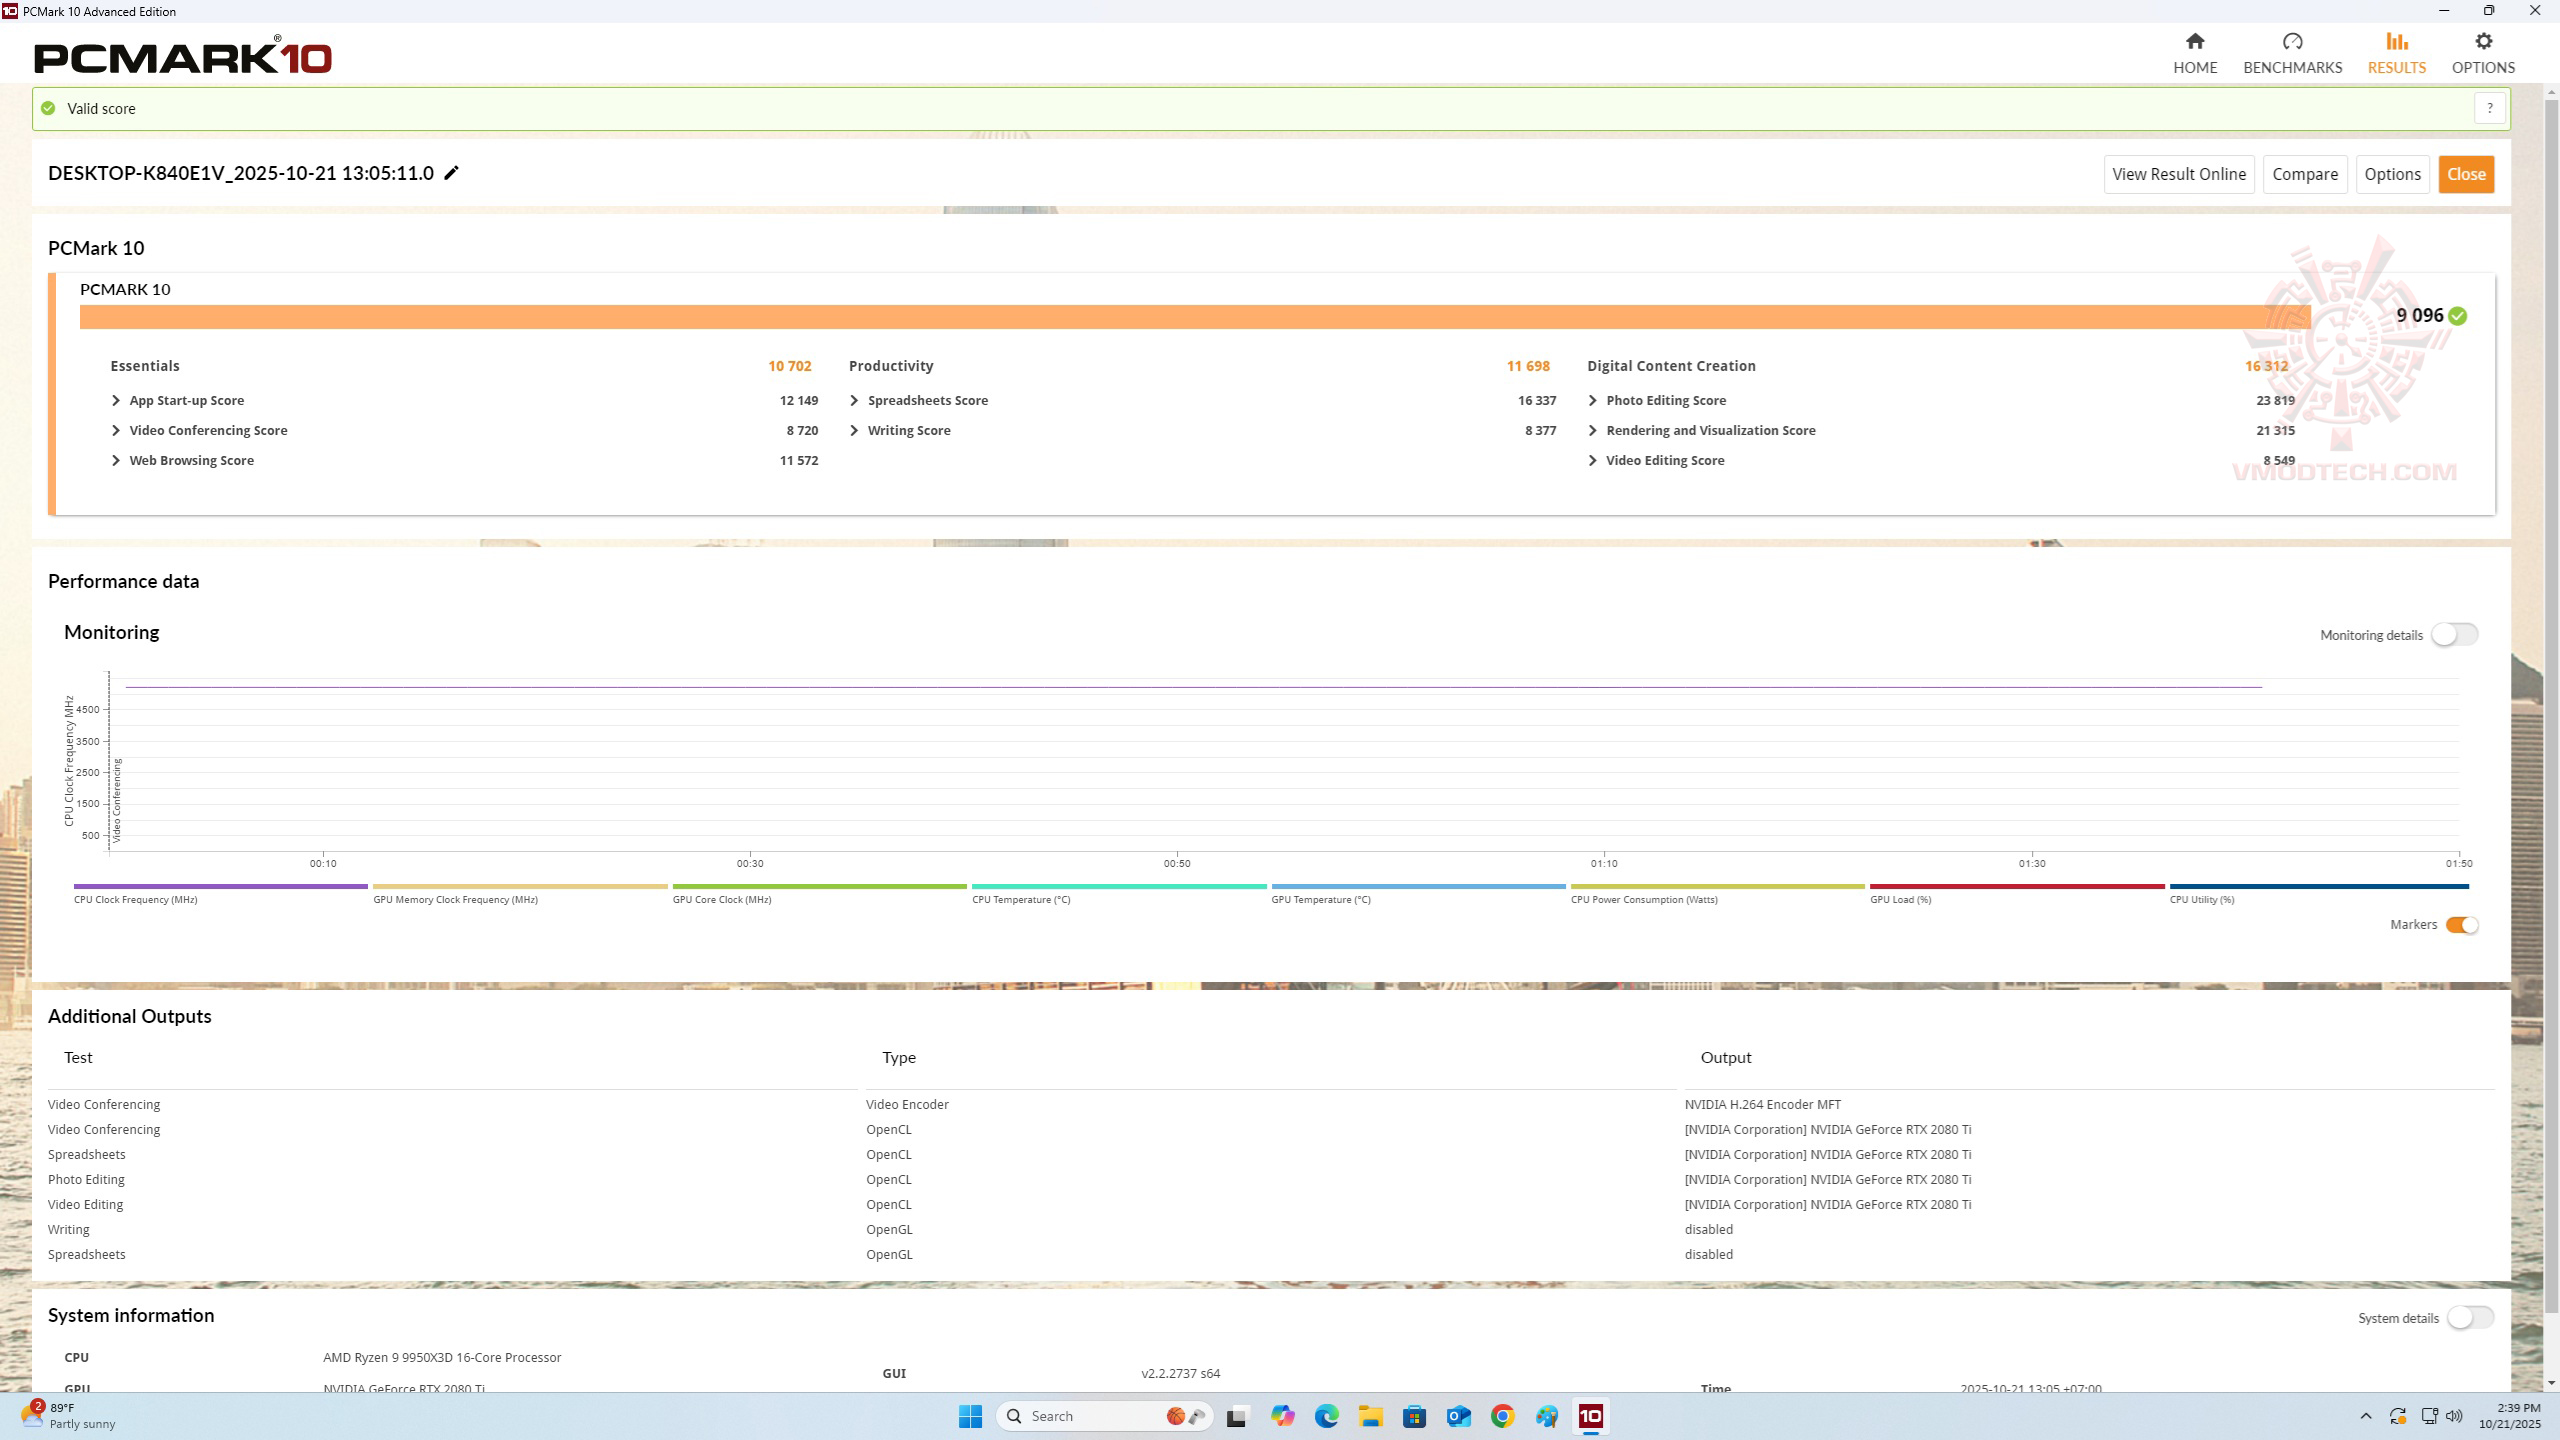This screenshot has width=2560, height=1440.
Task: Turn off the Markers toggle
Action: click(2461, 925)
